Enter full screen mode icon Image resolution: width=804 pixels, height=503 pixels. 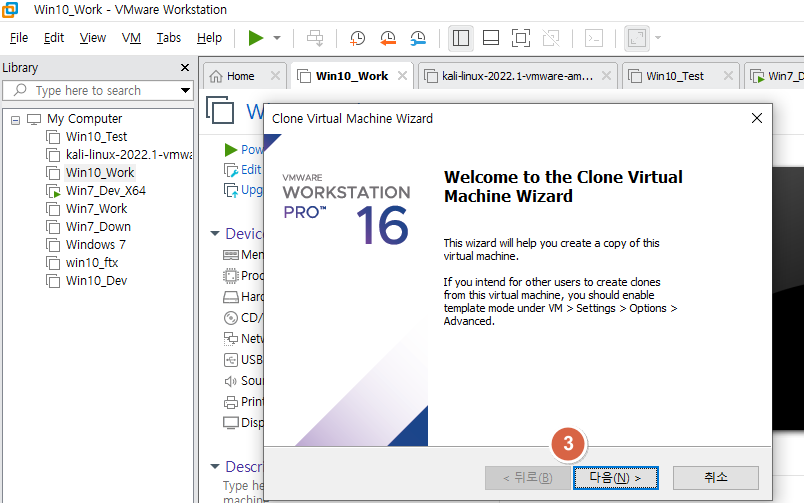[521, 38]
